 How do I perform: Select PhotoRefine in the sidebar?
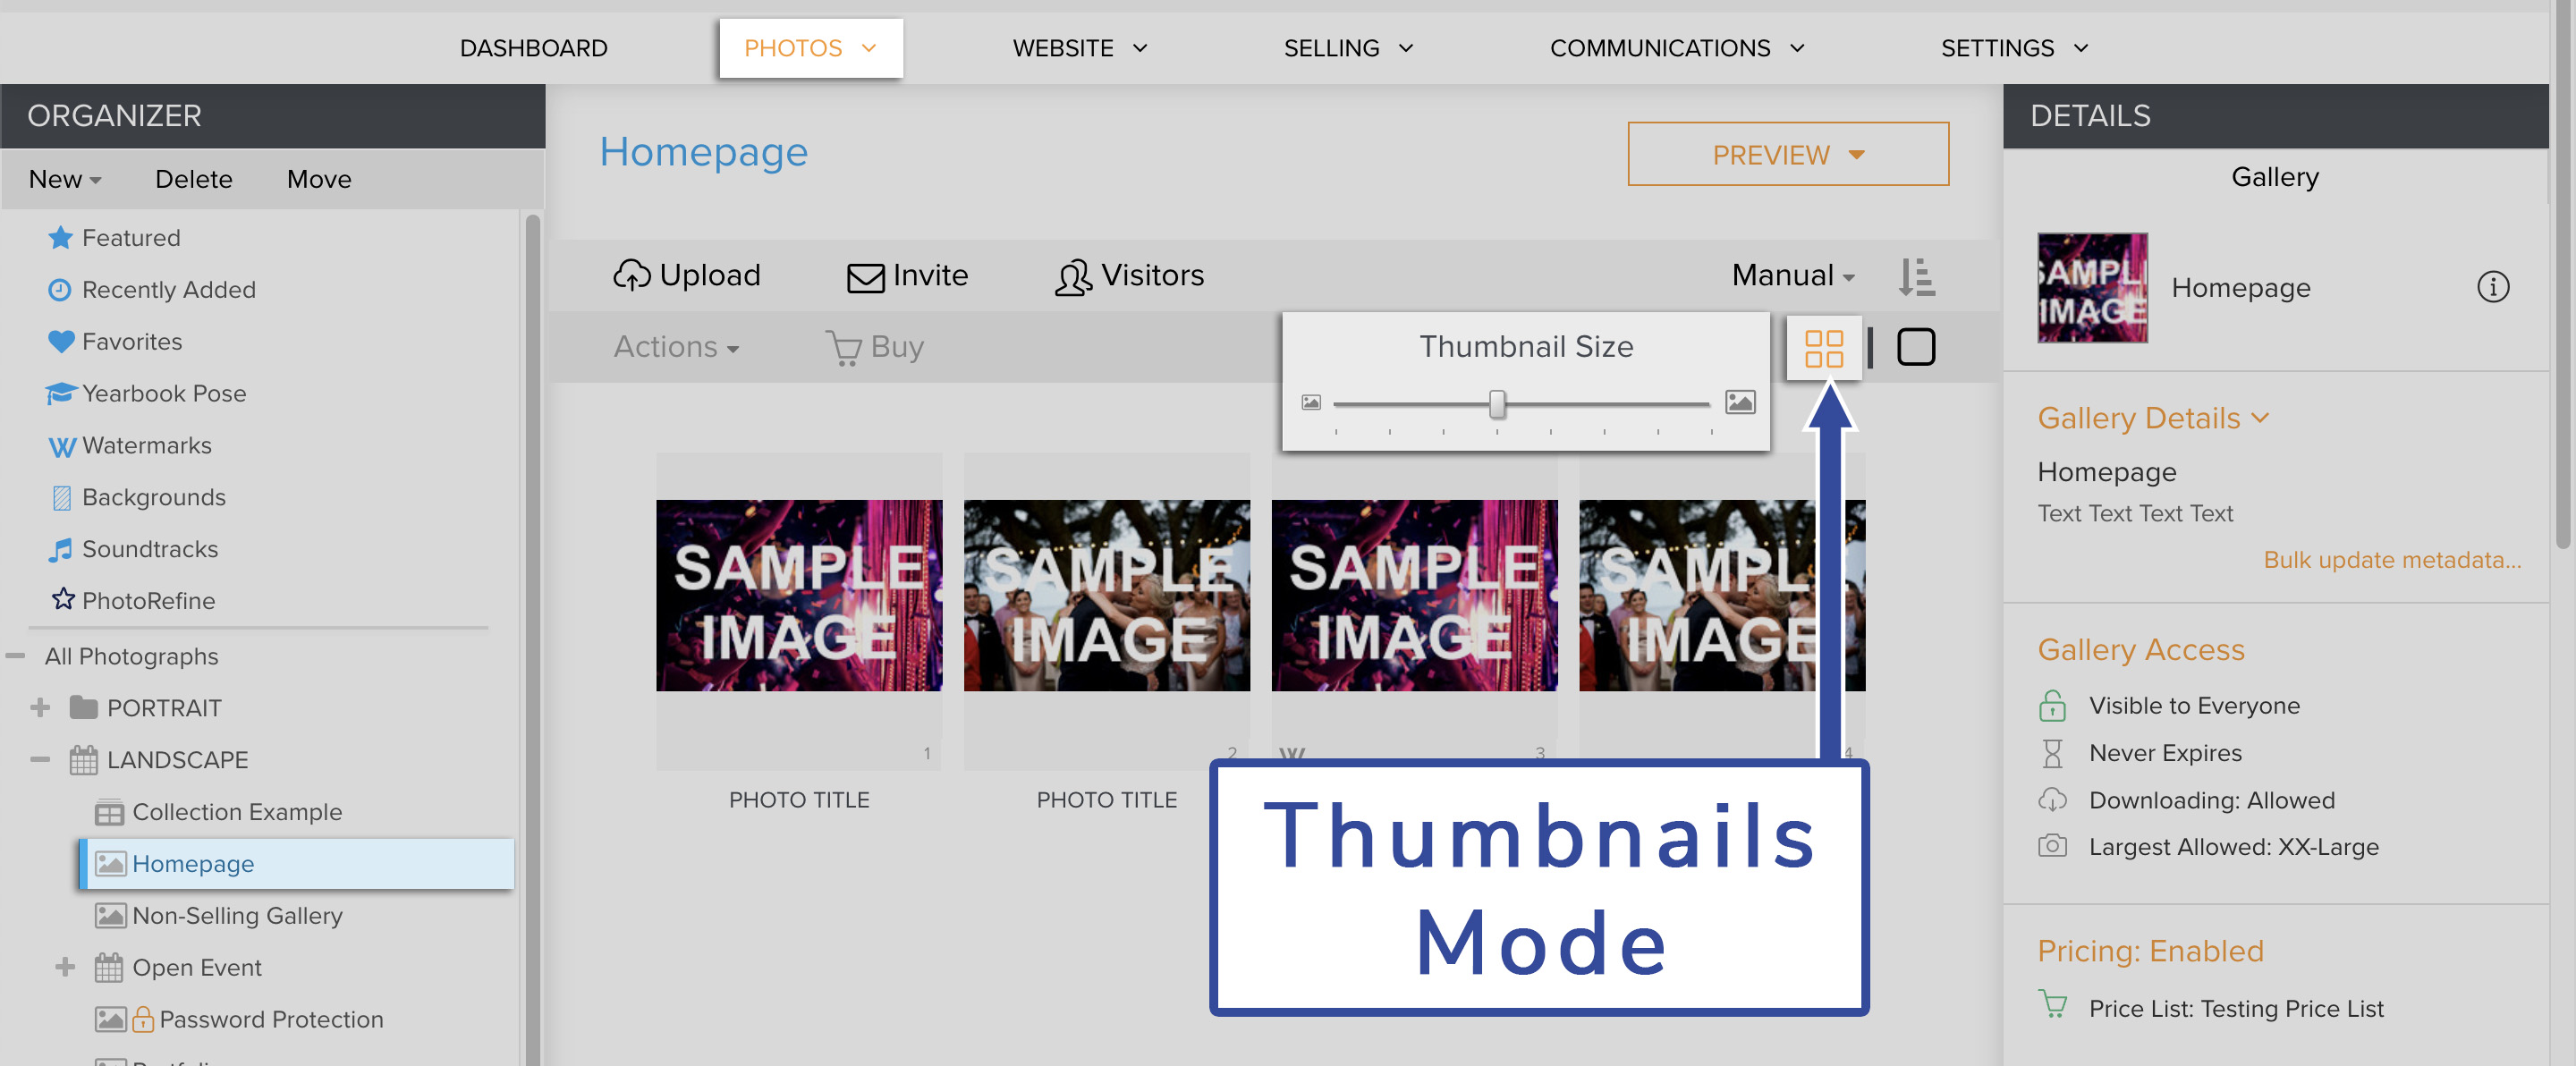[x=148, y=600]
